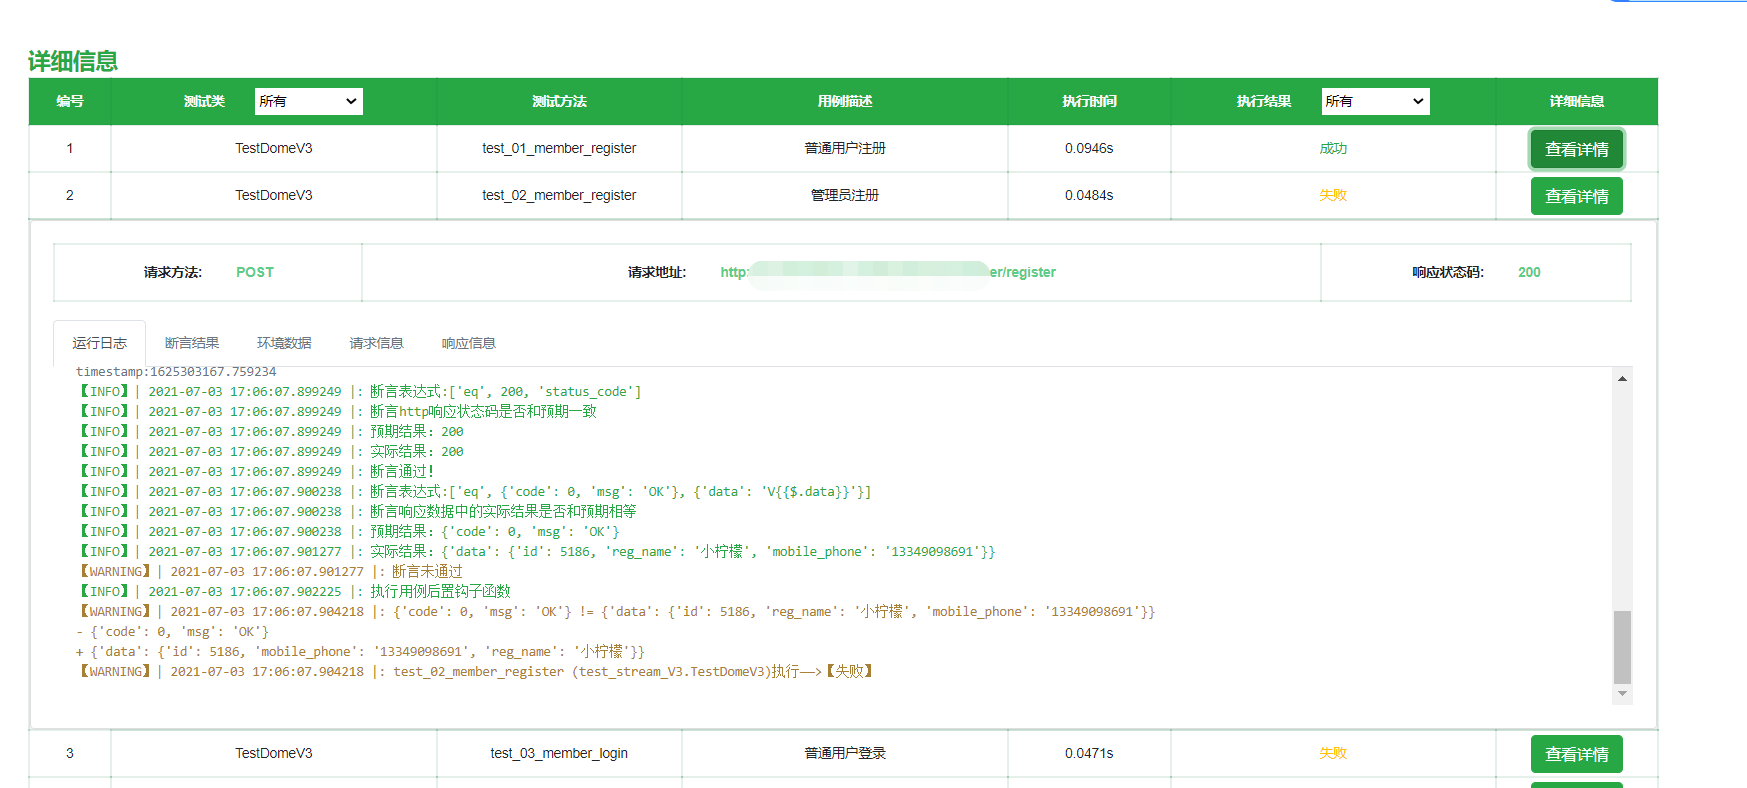This screenshot has height=788, width=1747.
Task: Click the 断言通过！ log line
Action: (x=256, y=471)
